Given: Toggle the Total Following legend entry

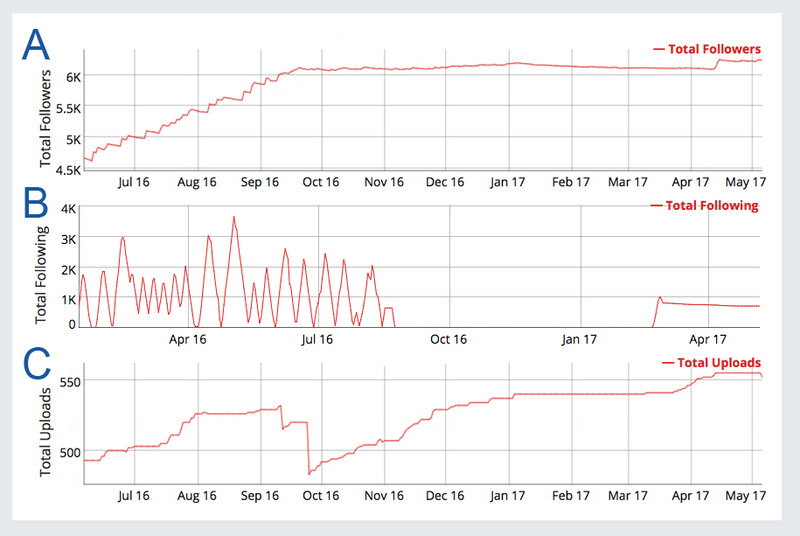Looking at the screenshot, I should tap(705, 206).
